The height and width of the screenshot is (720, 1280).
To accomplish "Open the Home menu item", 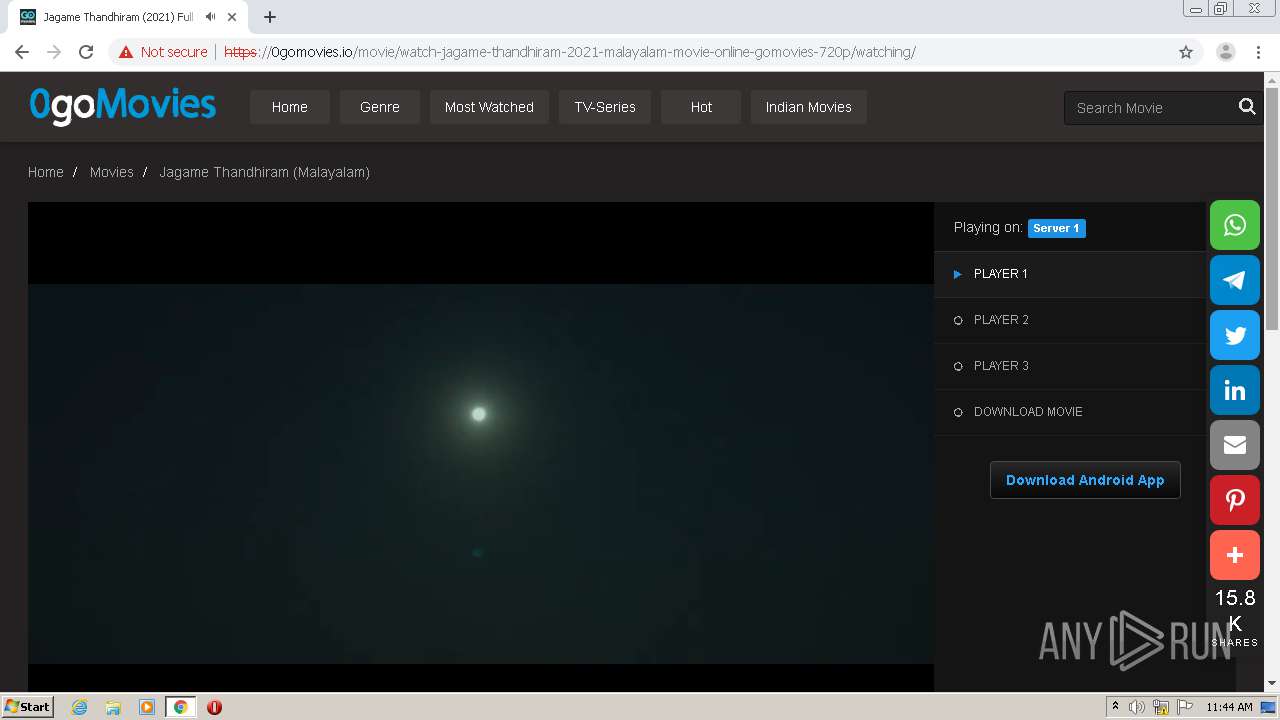I will (x=290, y=107).
